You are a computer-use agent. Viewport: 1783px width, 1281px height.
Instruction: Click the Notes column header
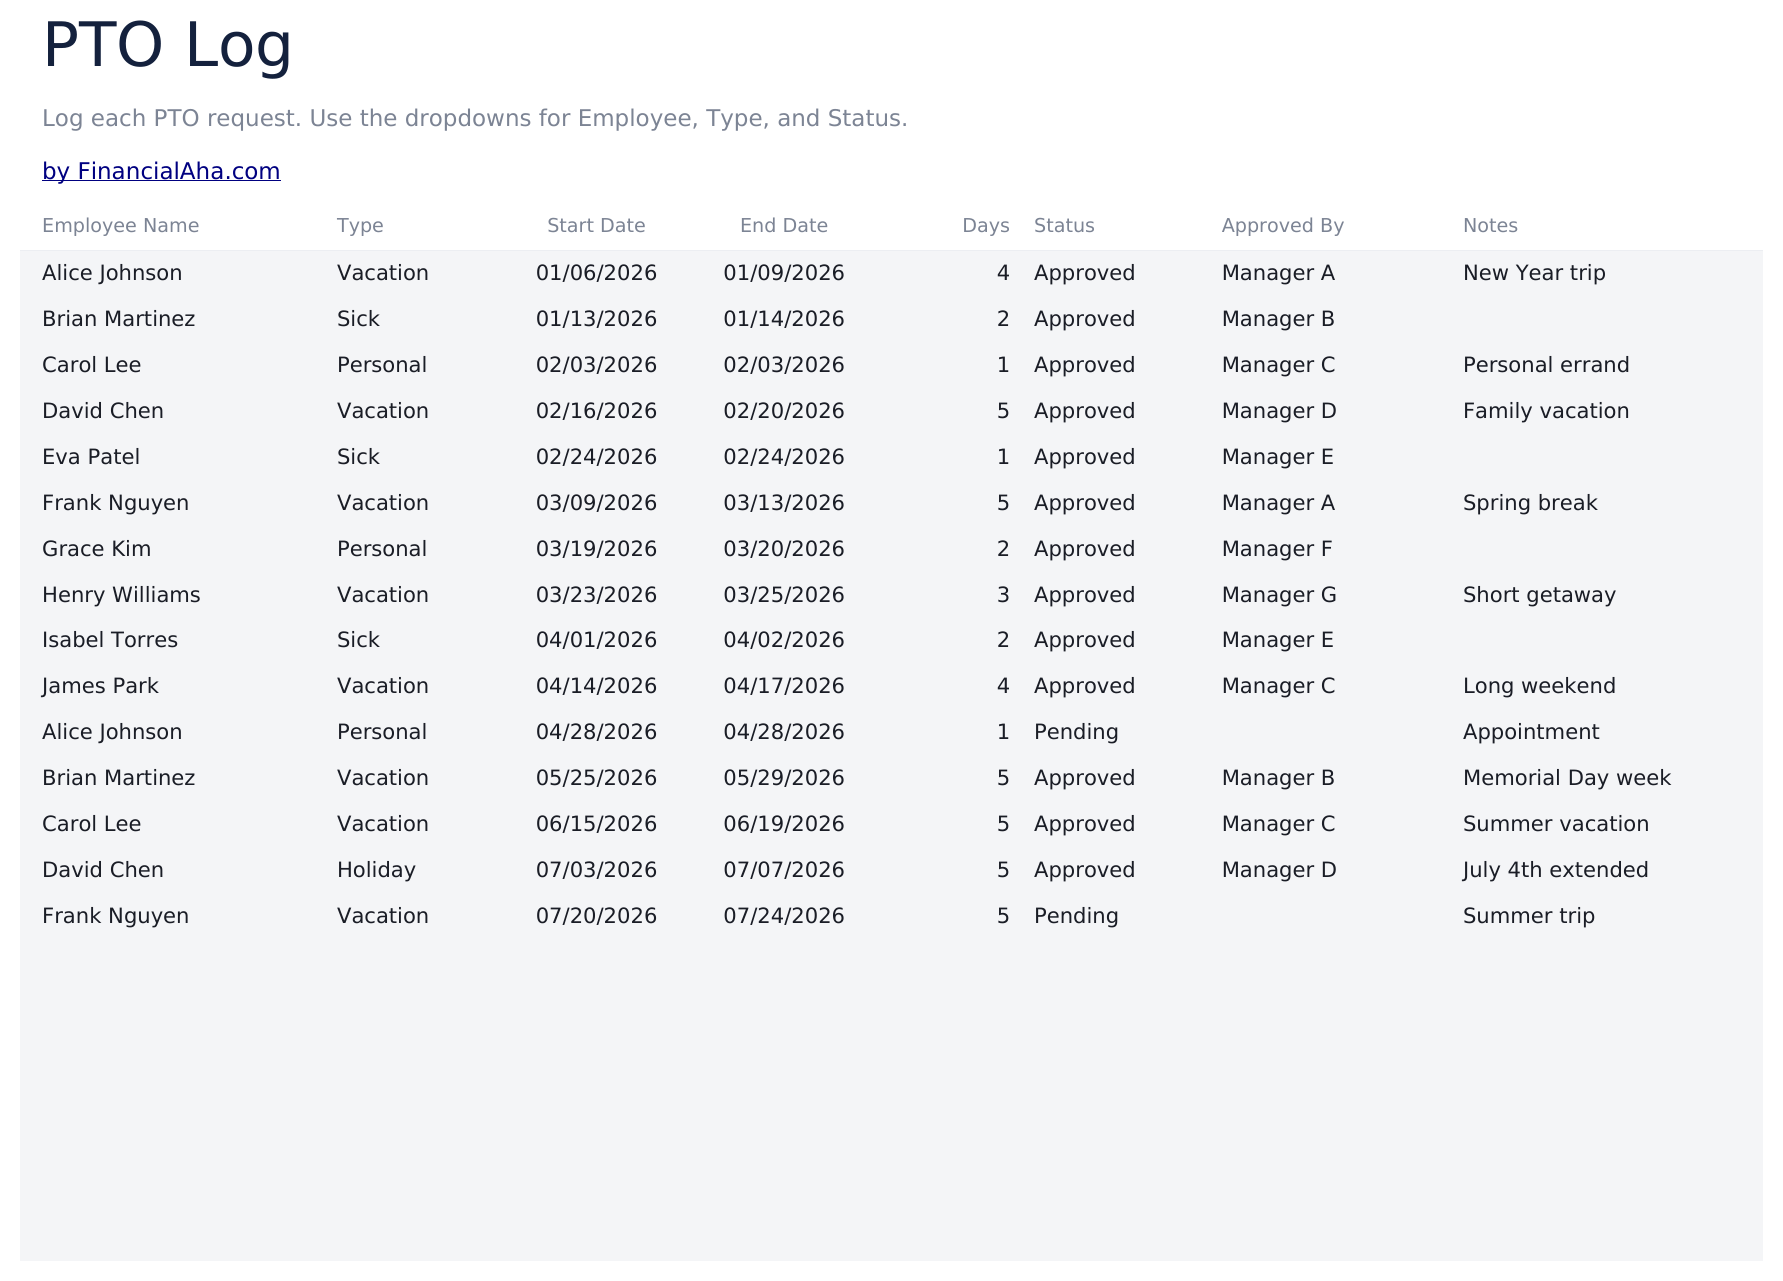(1490, 226)
